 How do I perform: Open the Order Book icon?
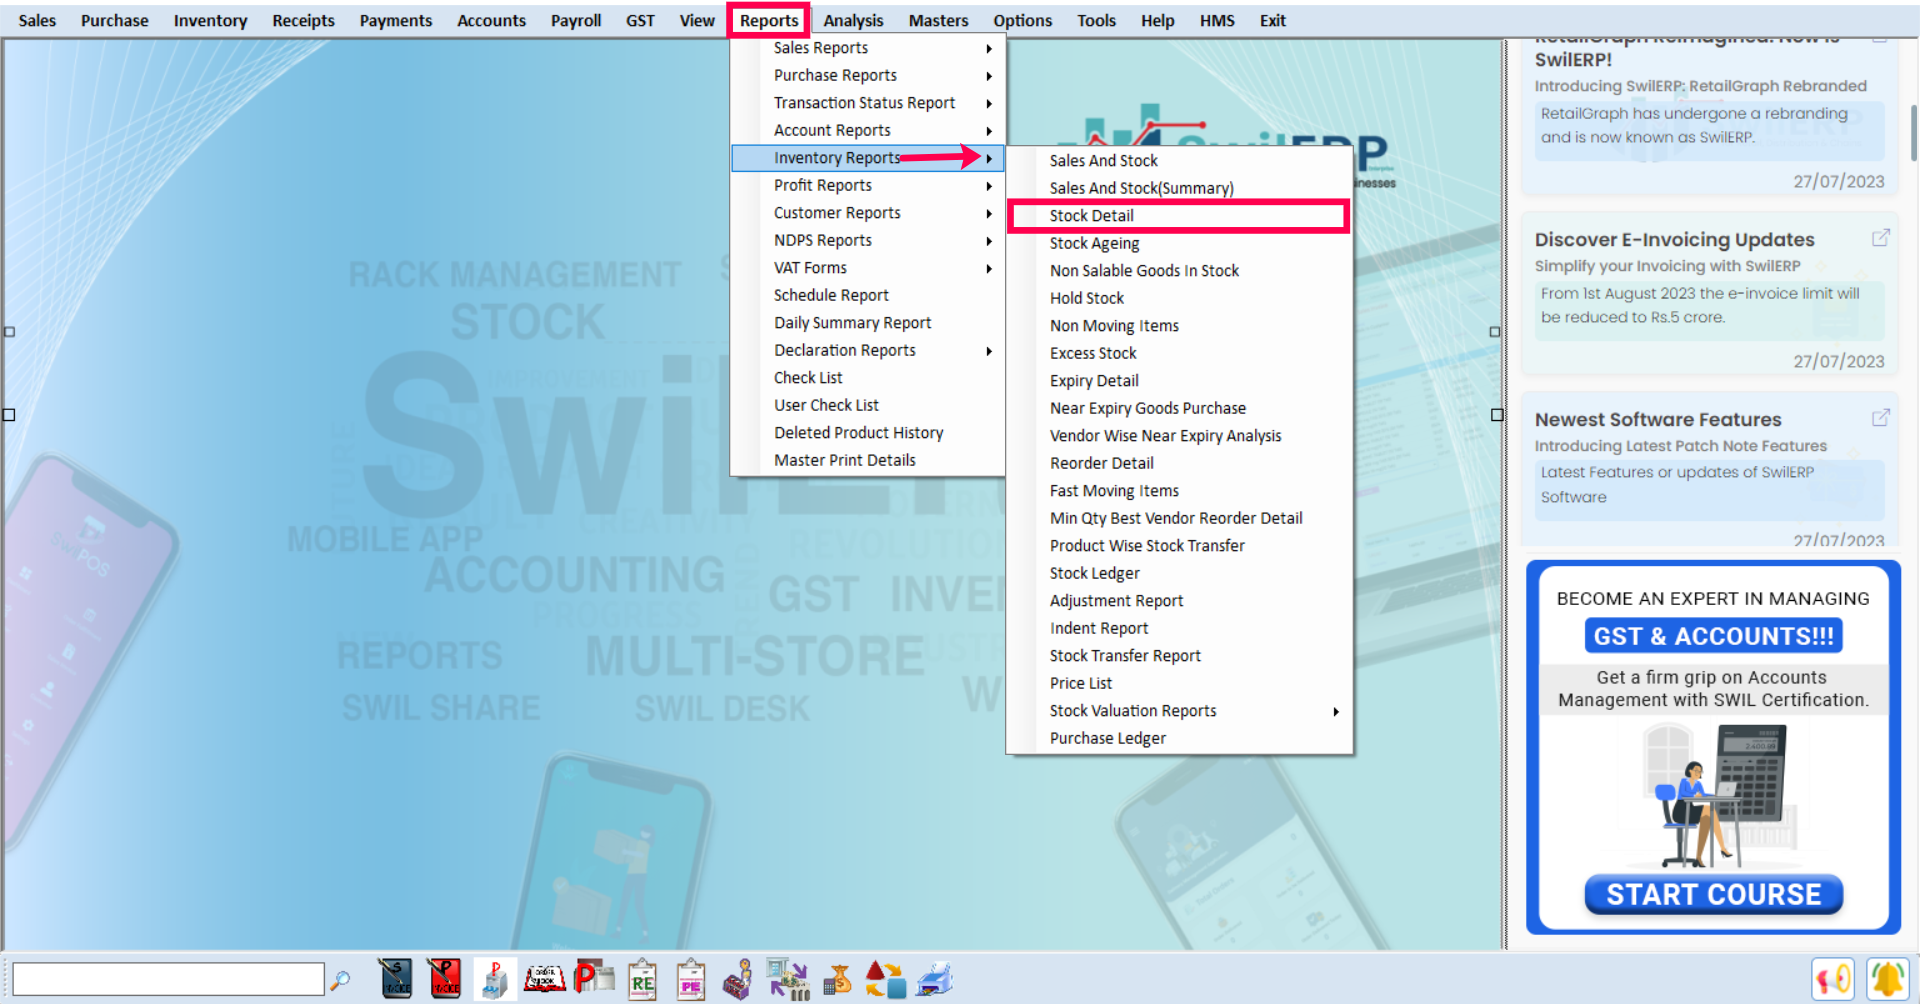click(544, 979)
